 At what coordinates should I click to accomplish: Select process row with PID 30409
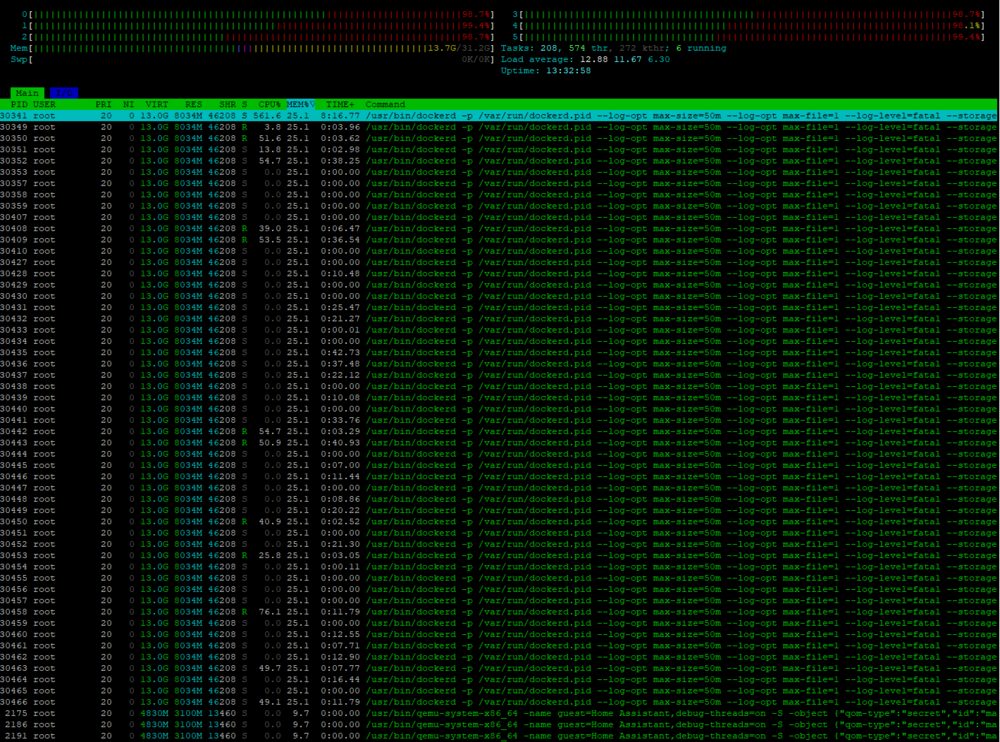[499, 240]
